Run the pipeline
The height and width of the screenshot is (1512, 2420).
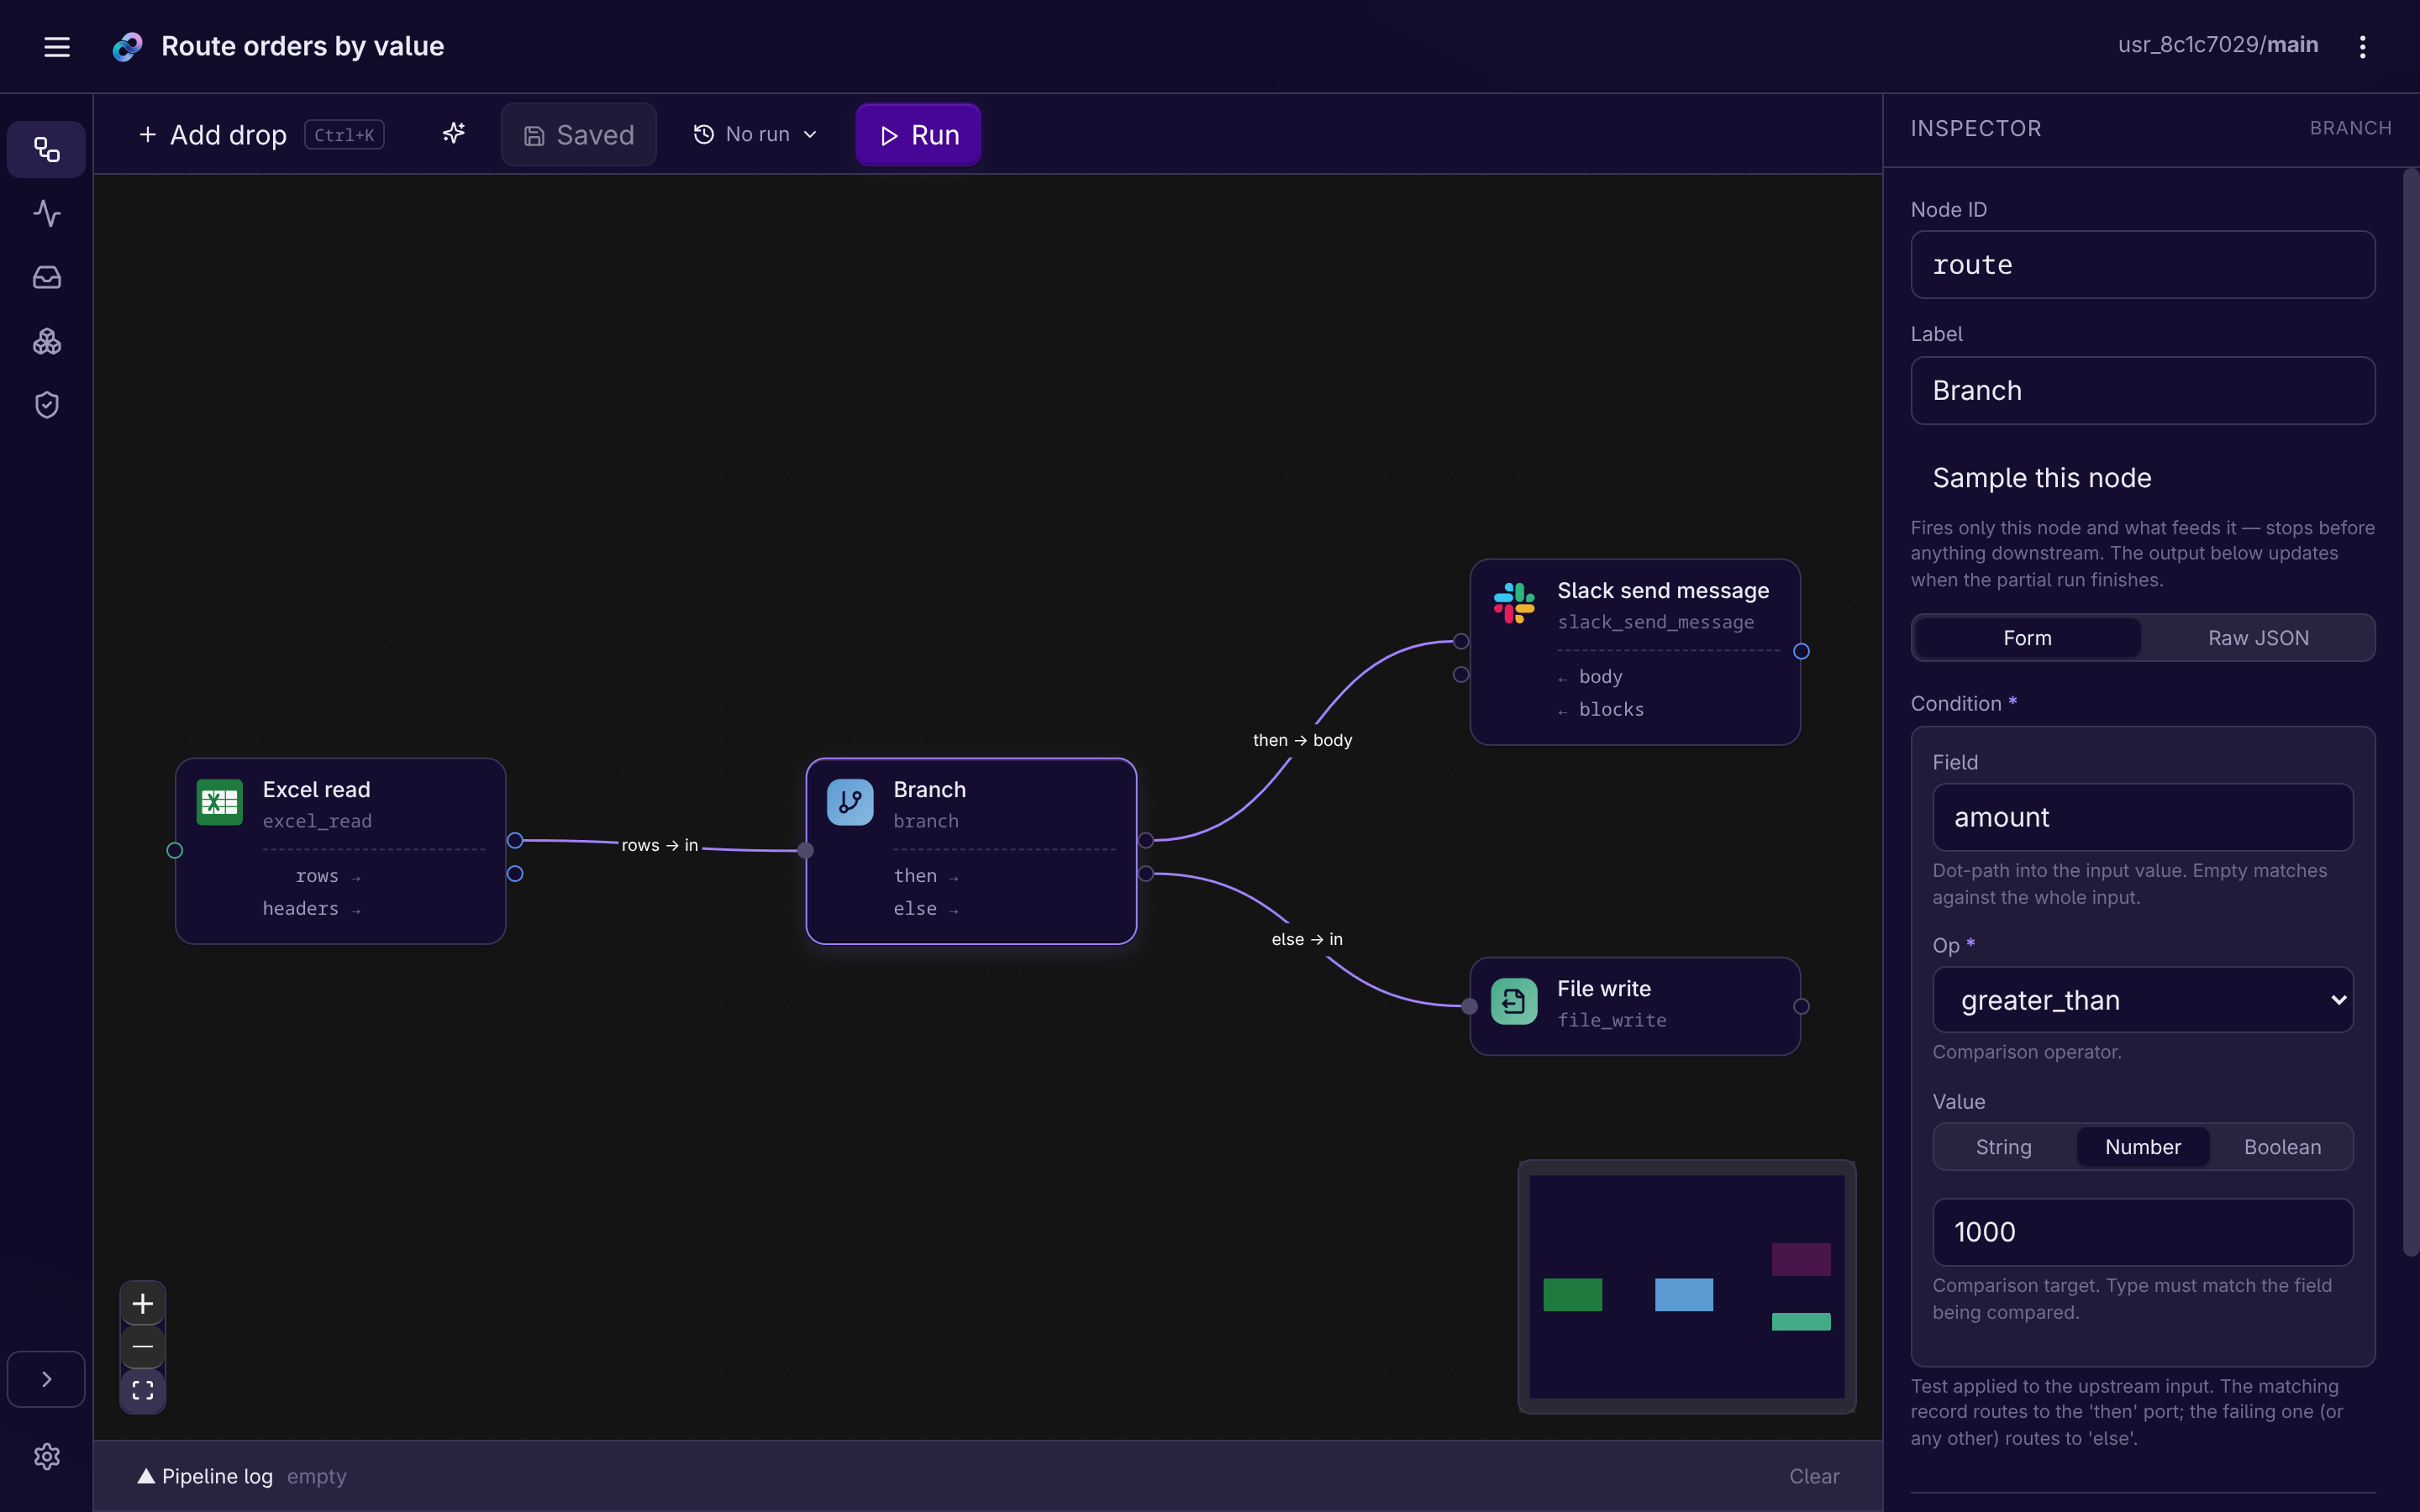tap(918, 134)
